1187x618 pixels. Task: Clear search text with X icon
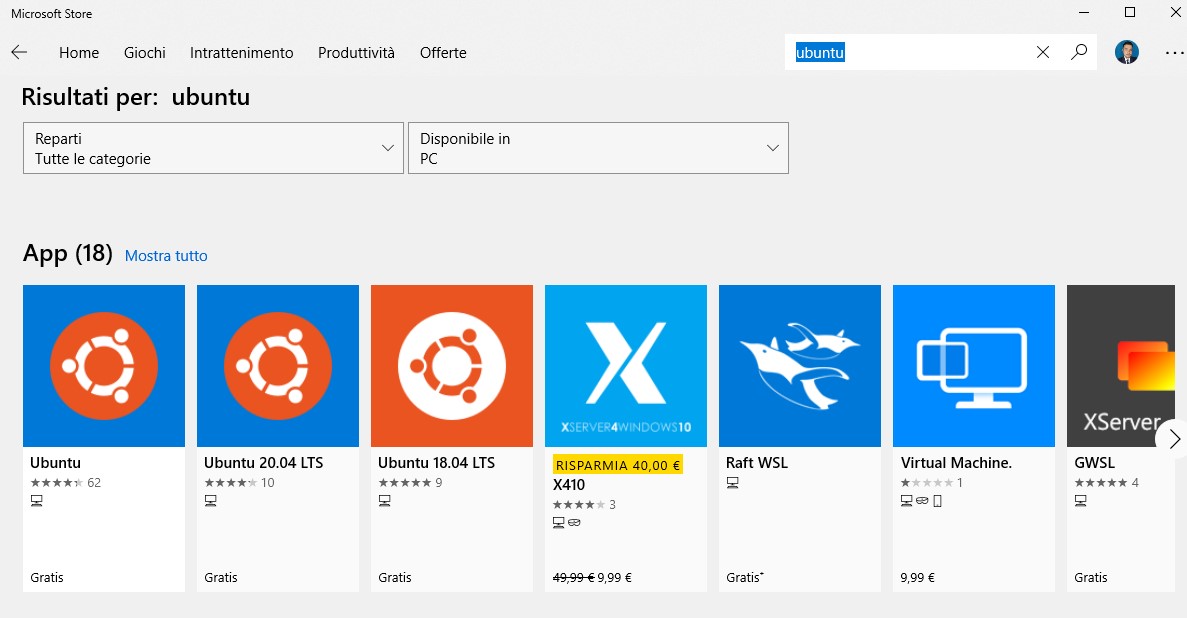tap(1043, 52)
